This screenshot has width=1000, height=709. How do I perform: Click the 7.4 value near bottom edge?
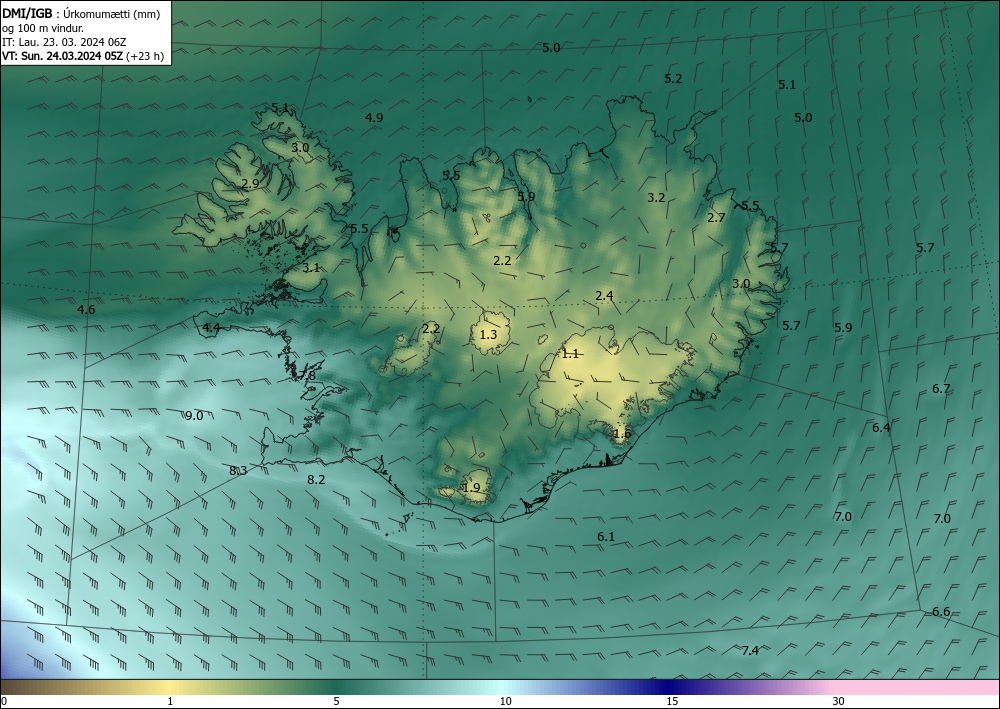coord(750,650)
